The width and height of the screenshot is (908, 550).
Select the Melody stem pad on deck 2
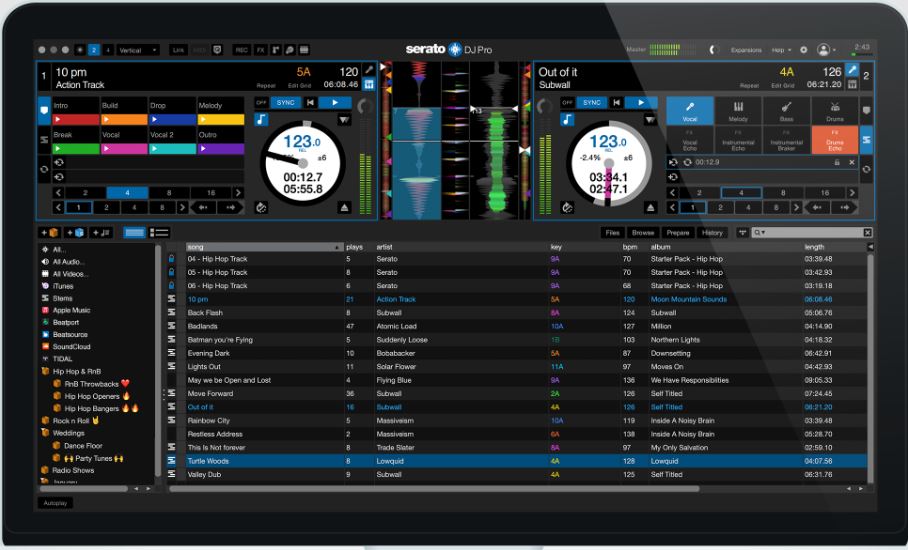(738, 111)
